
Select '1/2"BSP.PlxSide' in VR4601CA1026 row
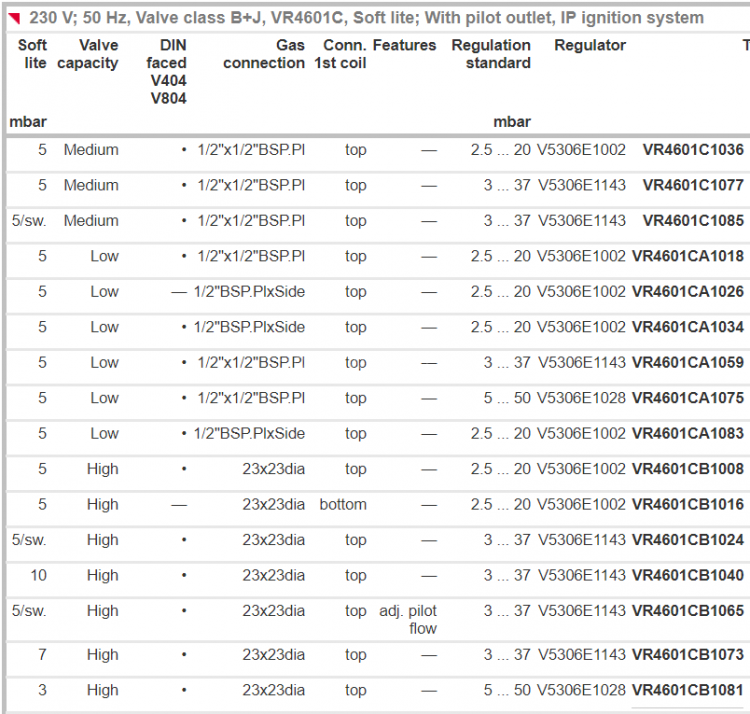249,291
